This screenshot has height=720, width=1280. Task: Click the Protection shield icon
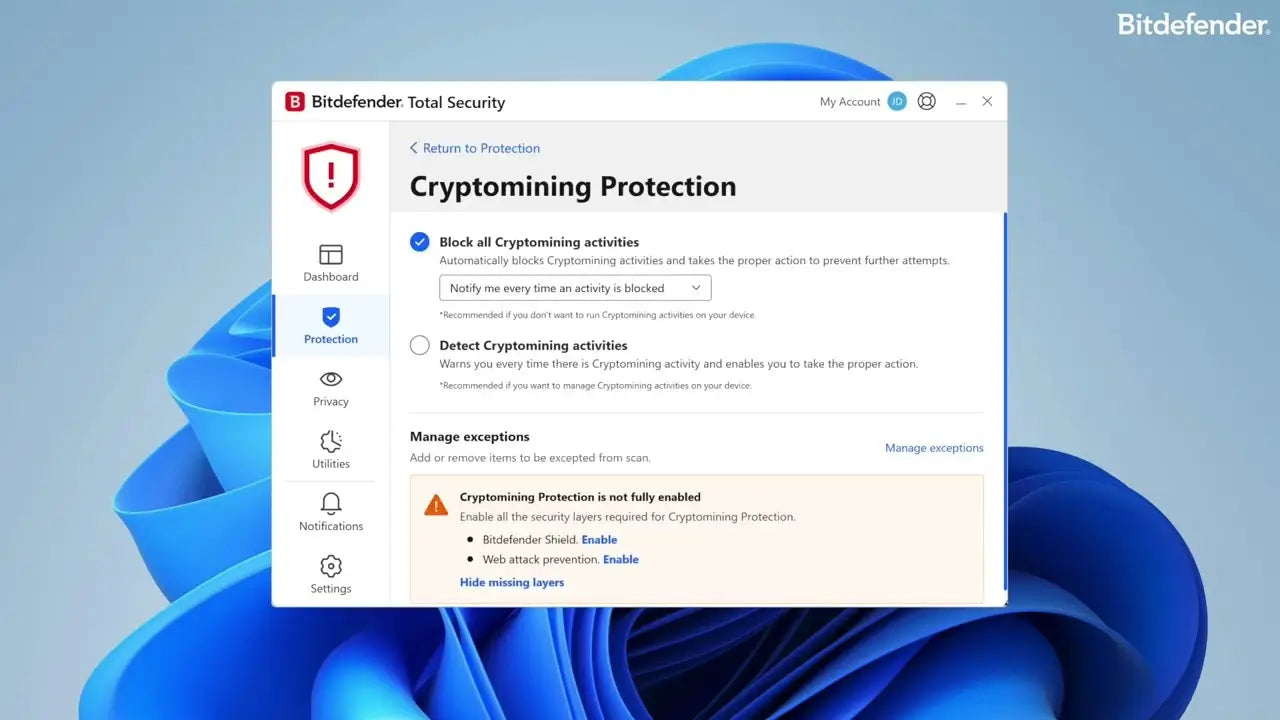pos(331,317)
